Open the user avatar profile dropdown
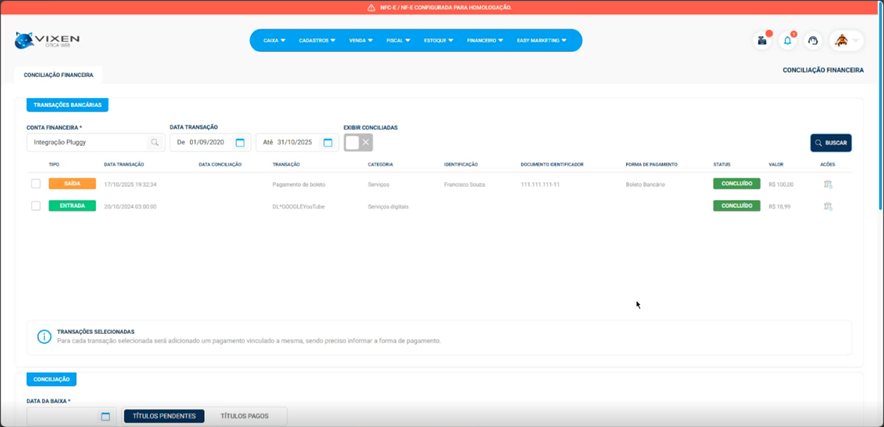This screenshot has height=427, width=884. pos(846,41)
